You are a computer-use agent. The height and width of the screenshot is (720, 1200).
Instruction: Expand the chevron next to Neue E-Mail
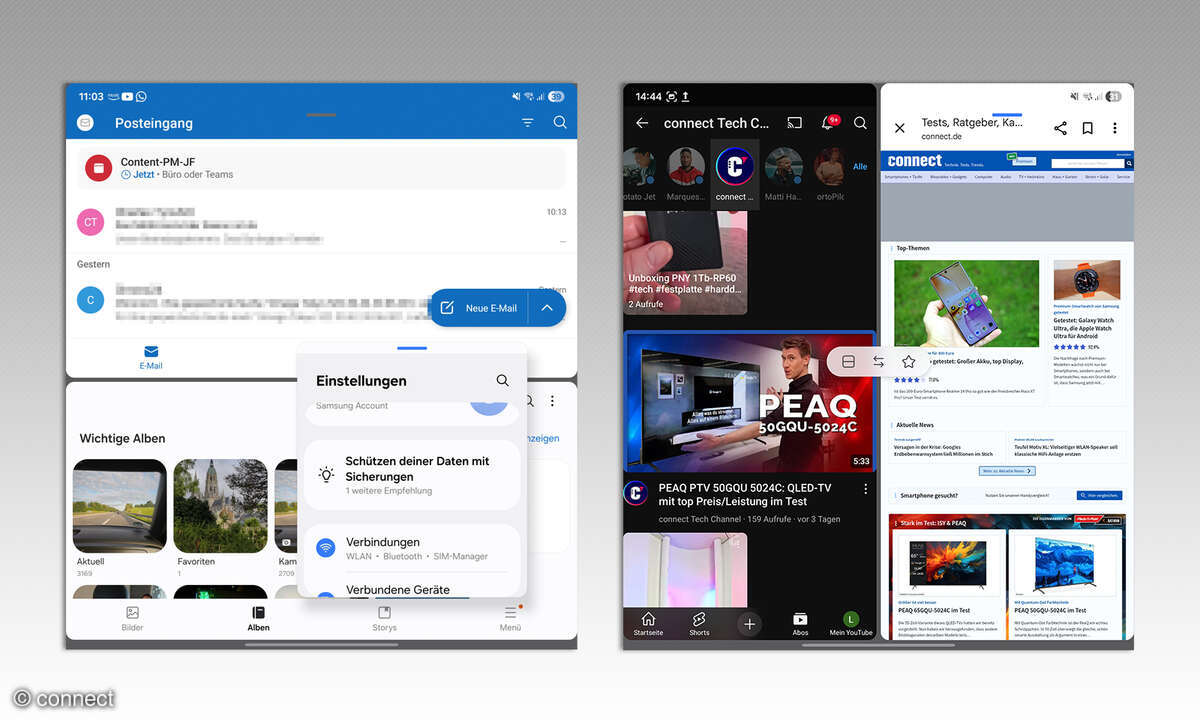point(547,308)
